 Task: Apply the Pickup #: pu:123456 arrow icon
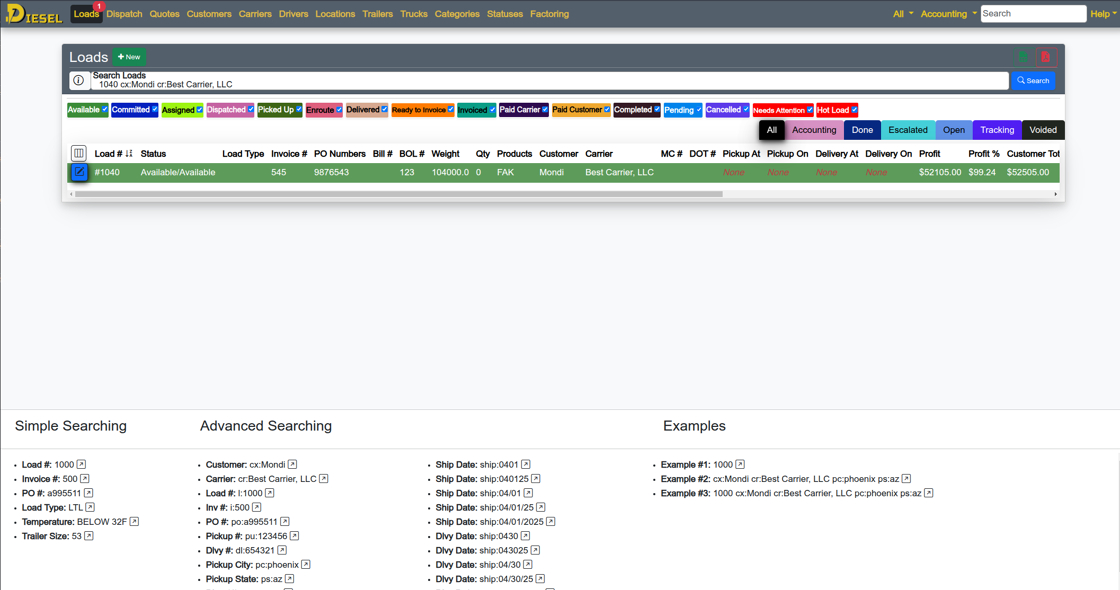[x=294, y=536]
